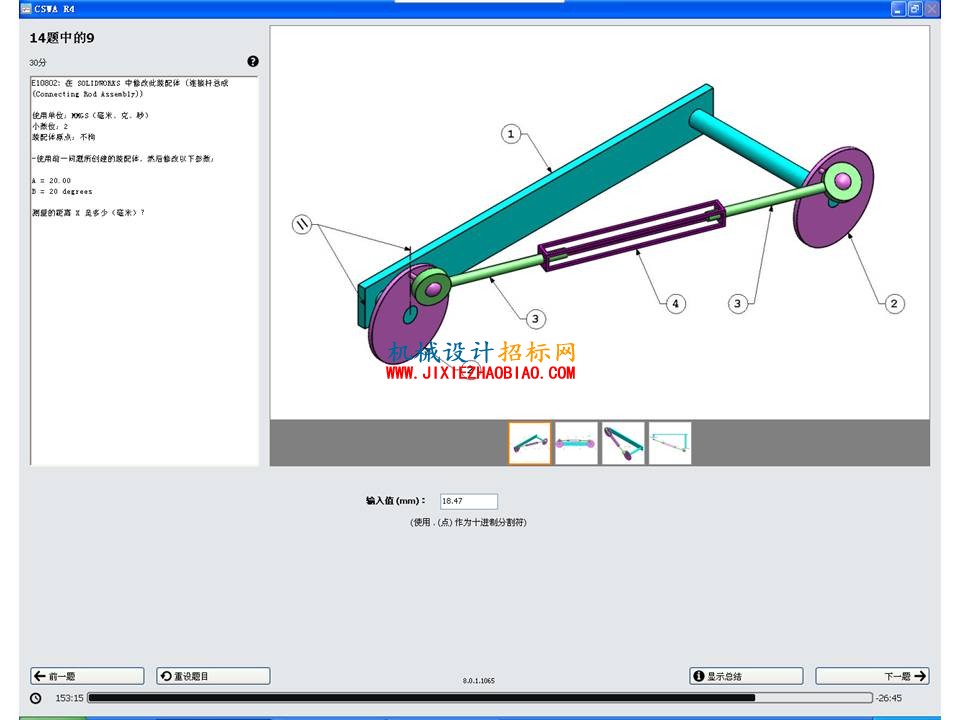Click the B = 20 degrees line
The height and width of the screenshot is (720, 960).
[62, 192]
